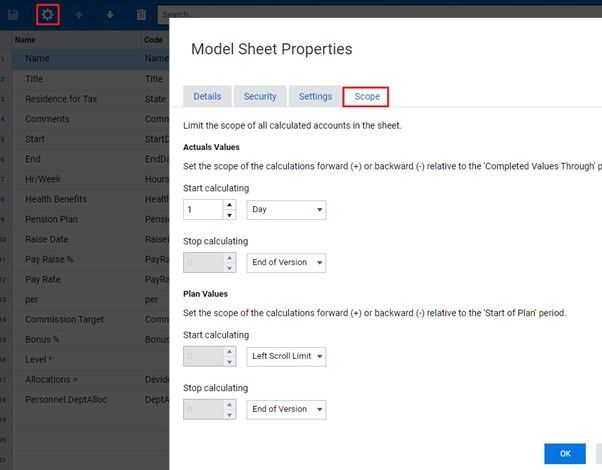Open sheet properties gear icon
Screen dimensions: 602x470
coord(47,15)
